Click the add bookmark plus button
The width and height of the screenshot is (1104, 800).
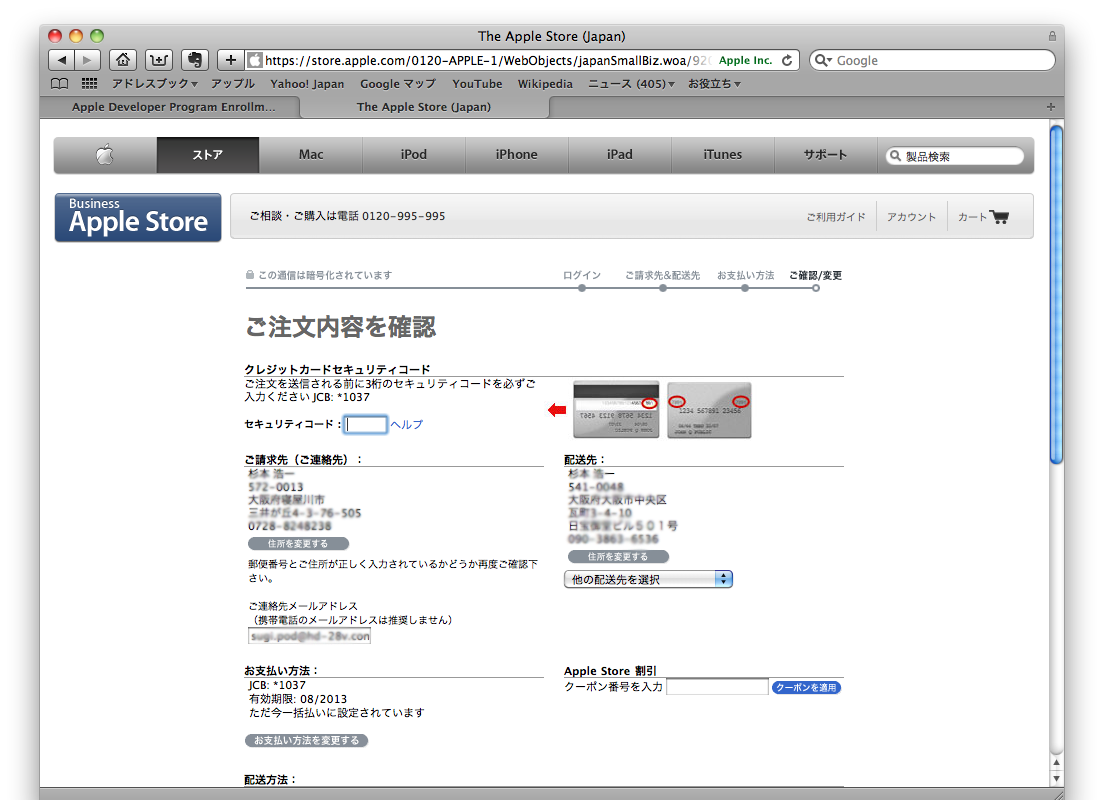(x=231, y=60)
